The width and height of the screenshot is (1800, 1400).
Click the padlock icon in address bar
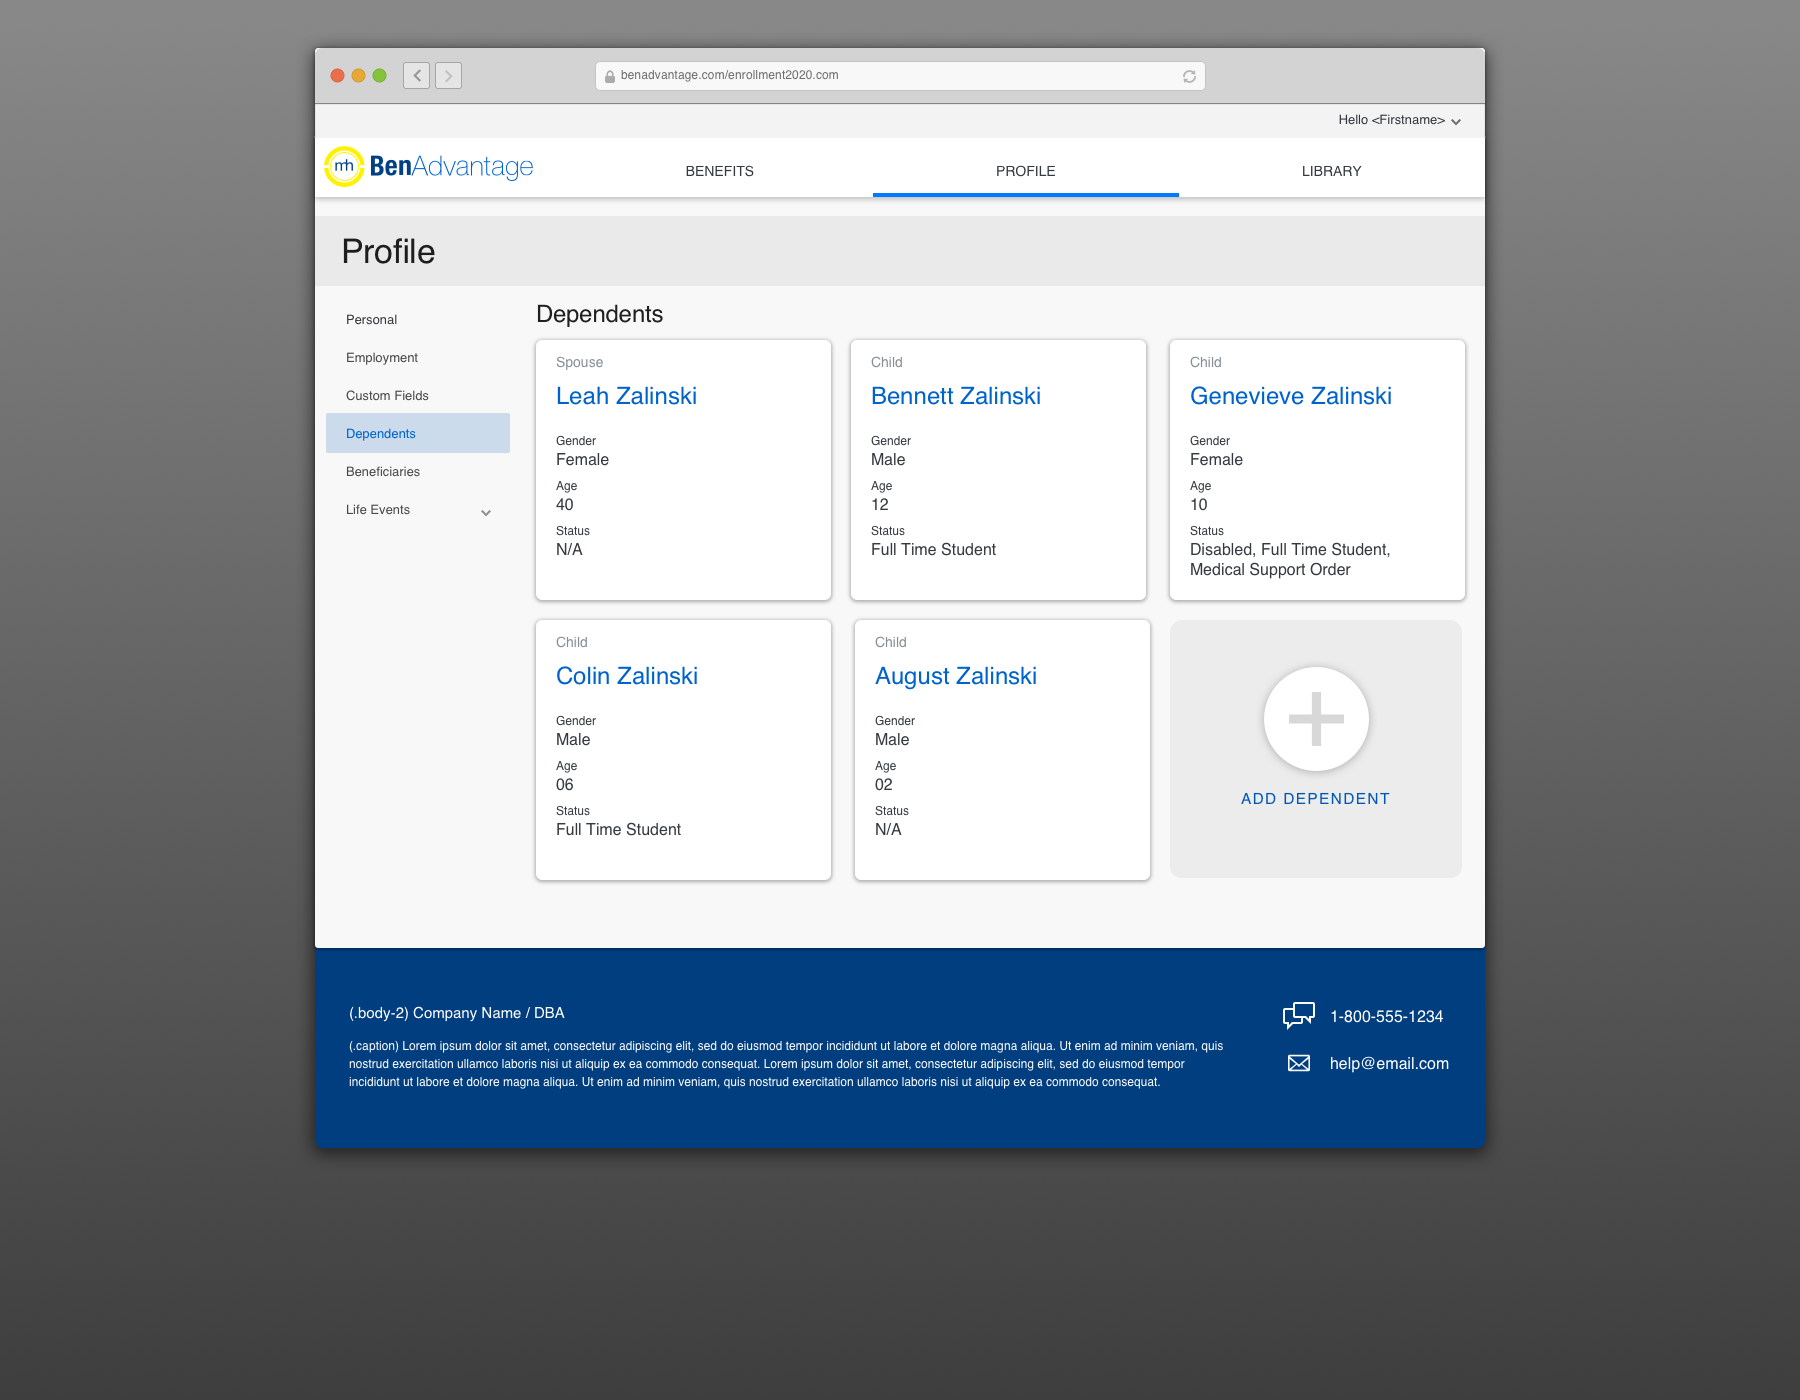point(610,76)
